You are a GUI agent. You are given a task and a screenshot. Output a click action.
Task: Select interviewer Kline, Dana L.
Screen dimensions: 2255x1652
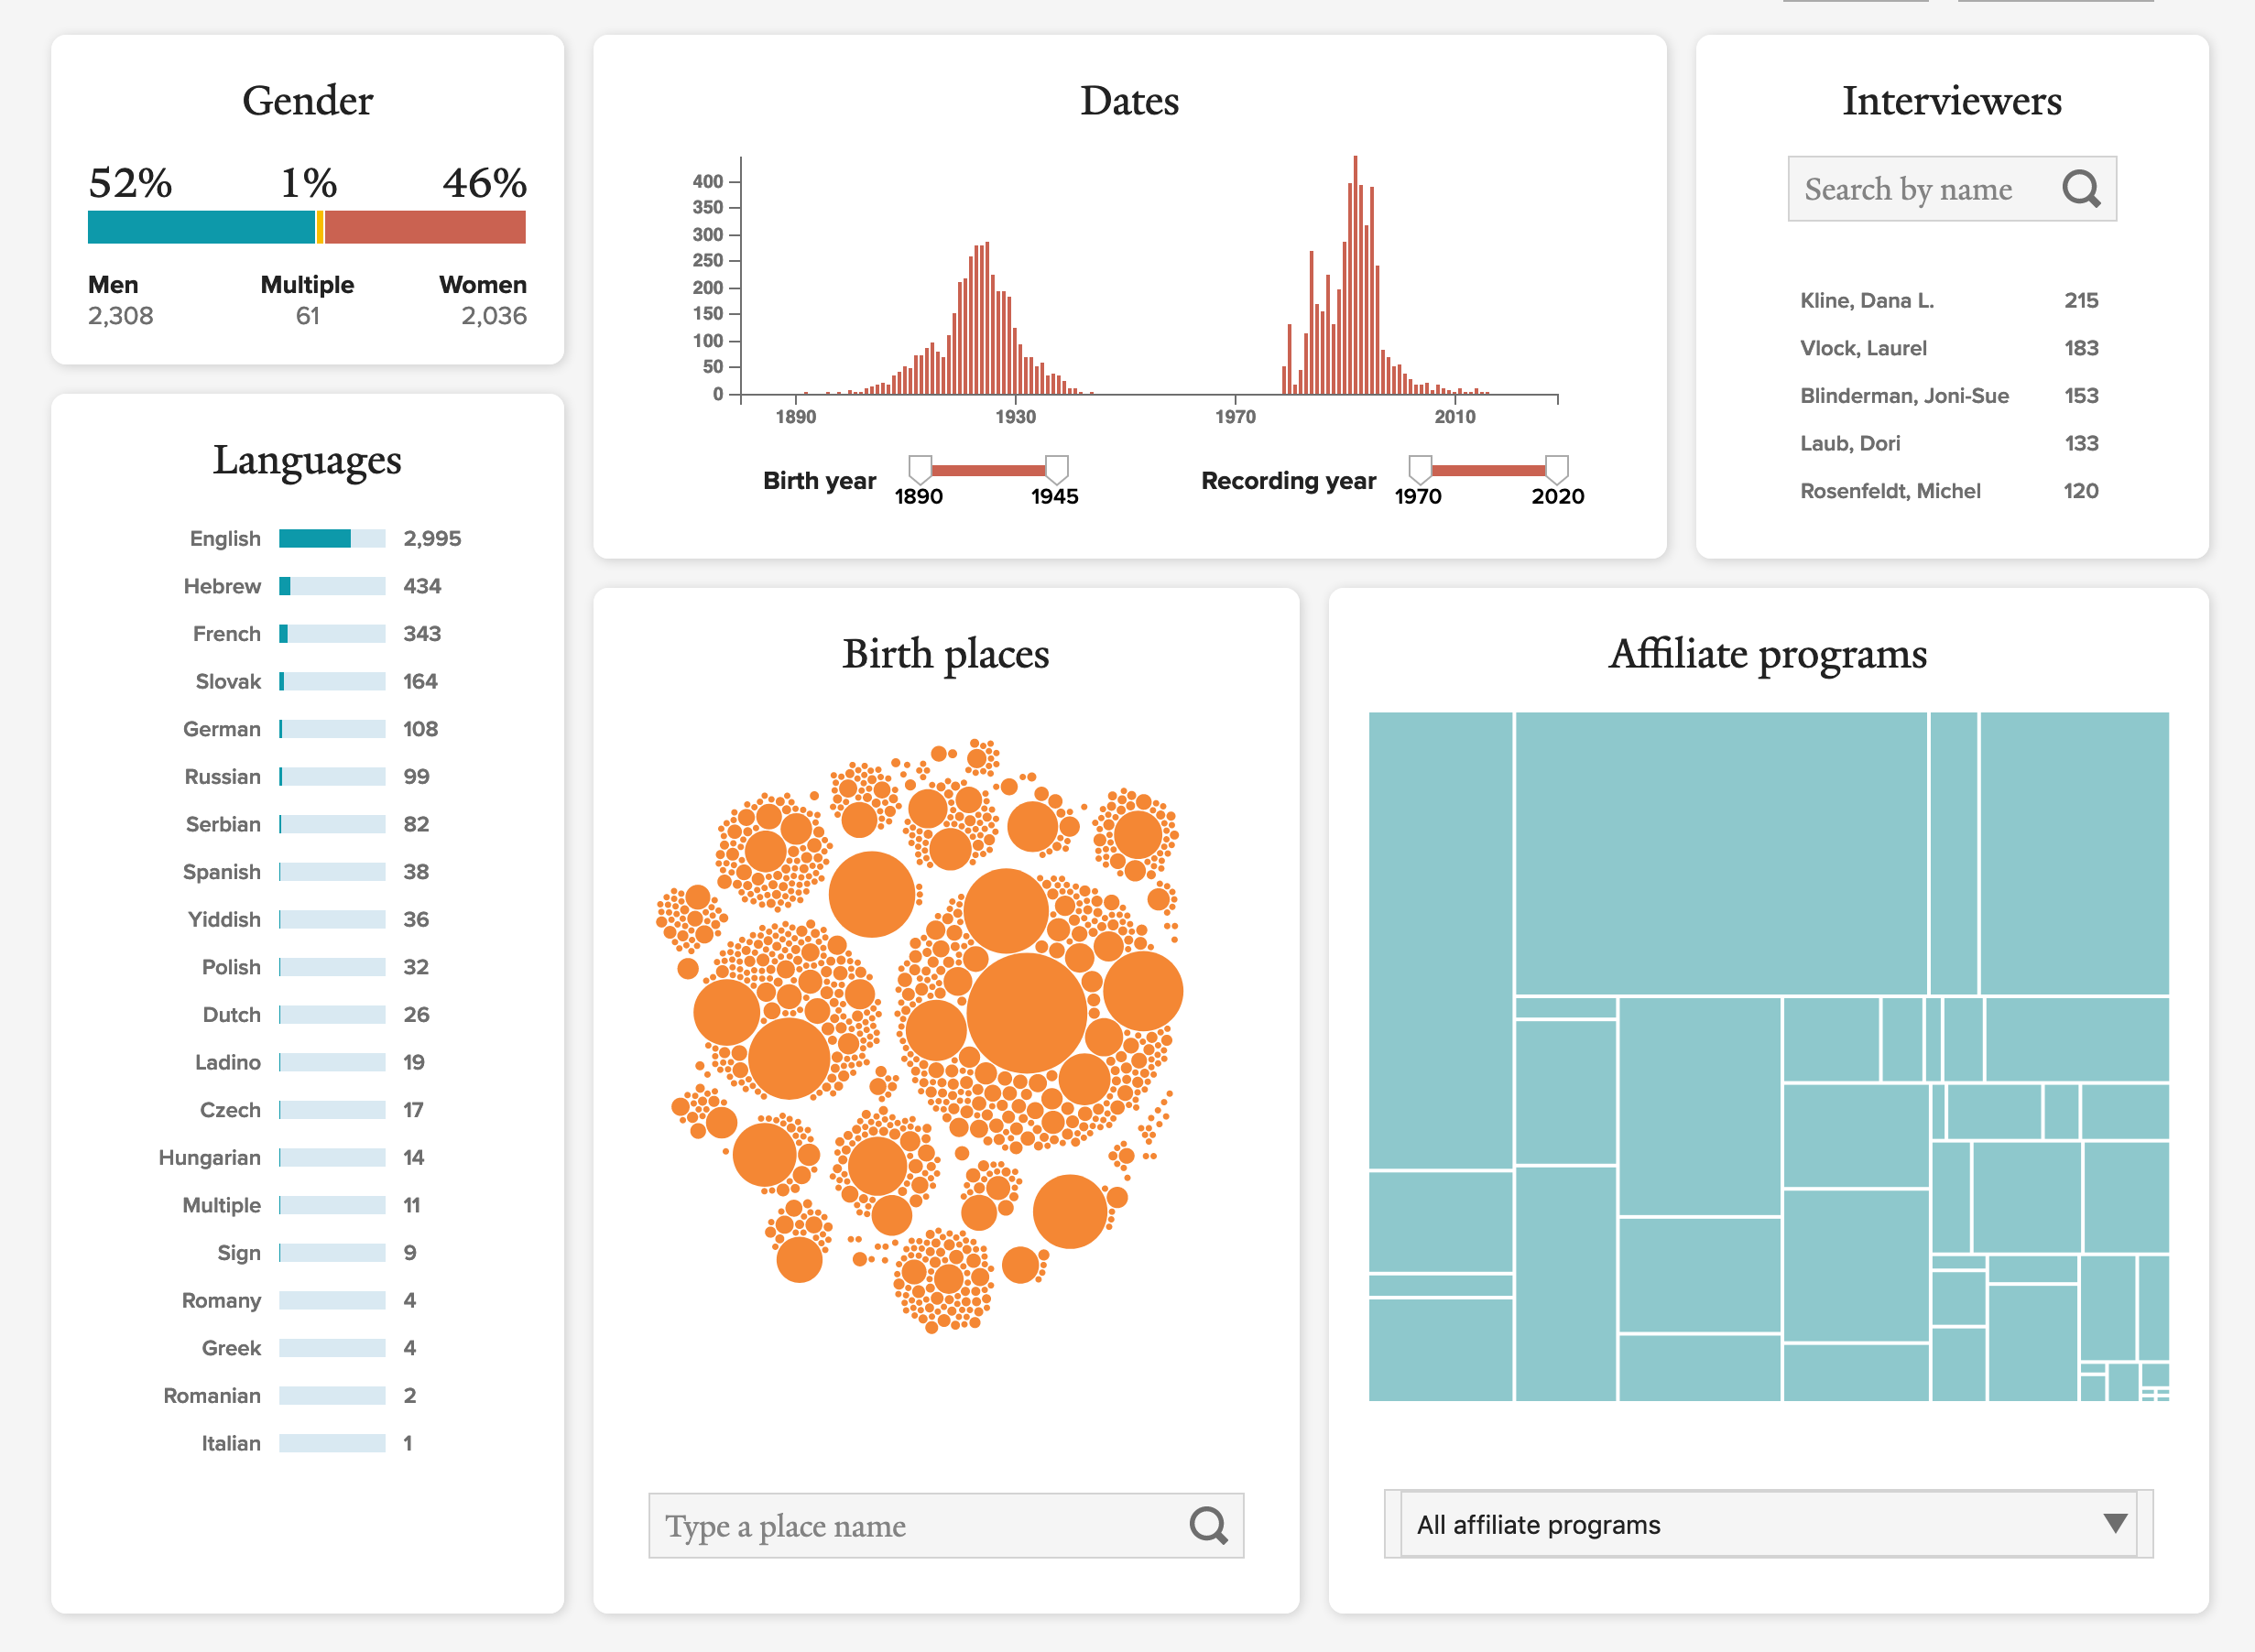tap(1866, 299)
